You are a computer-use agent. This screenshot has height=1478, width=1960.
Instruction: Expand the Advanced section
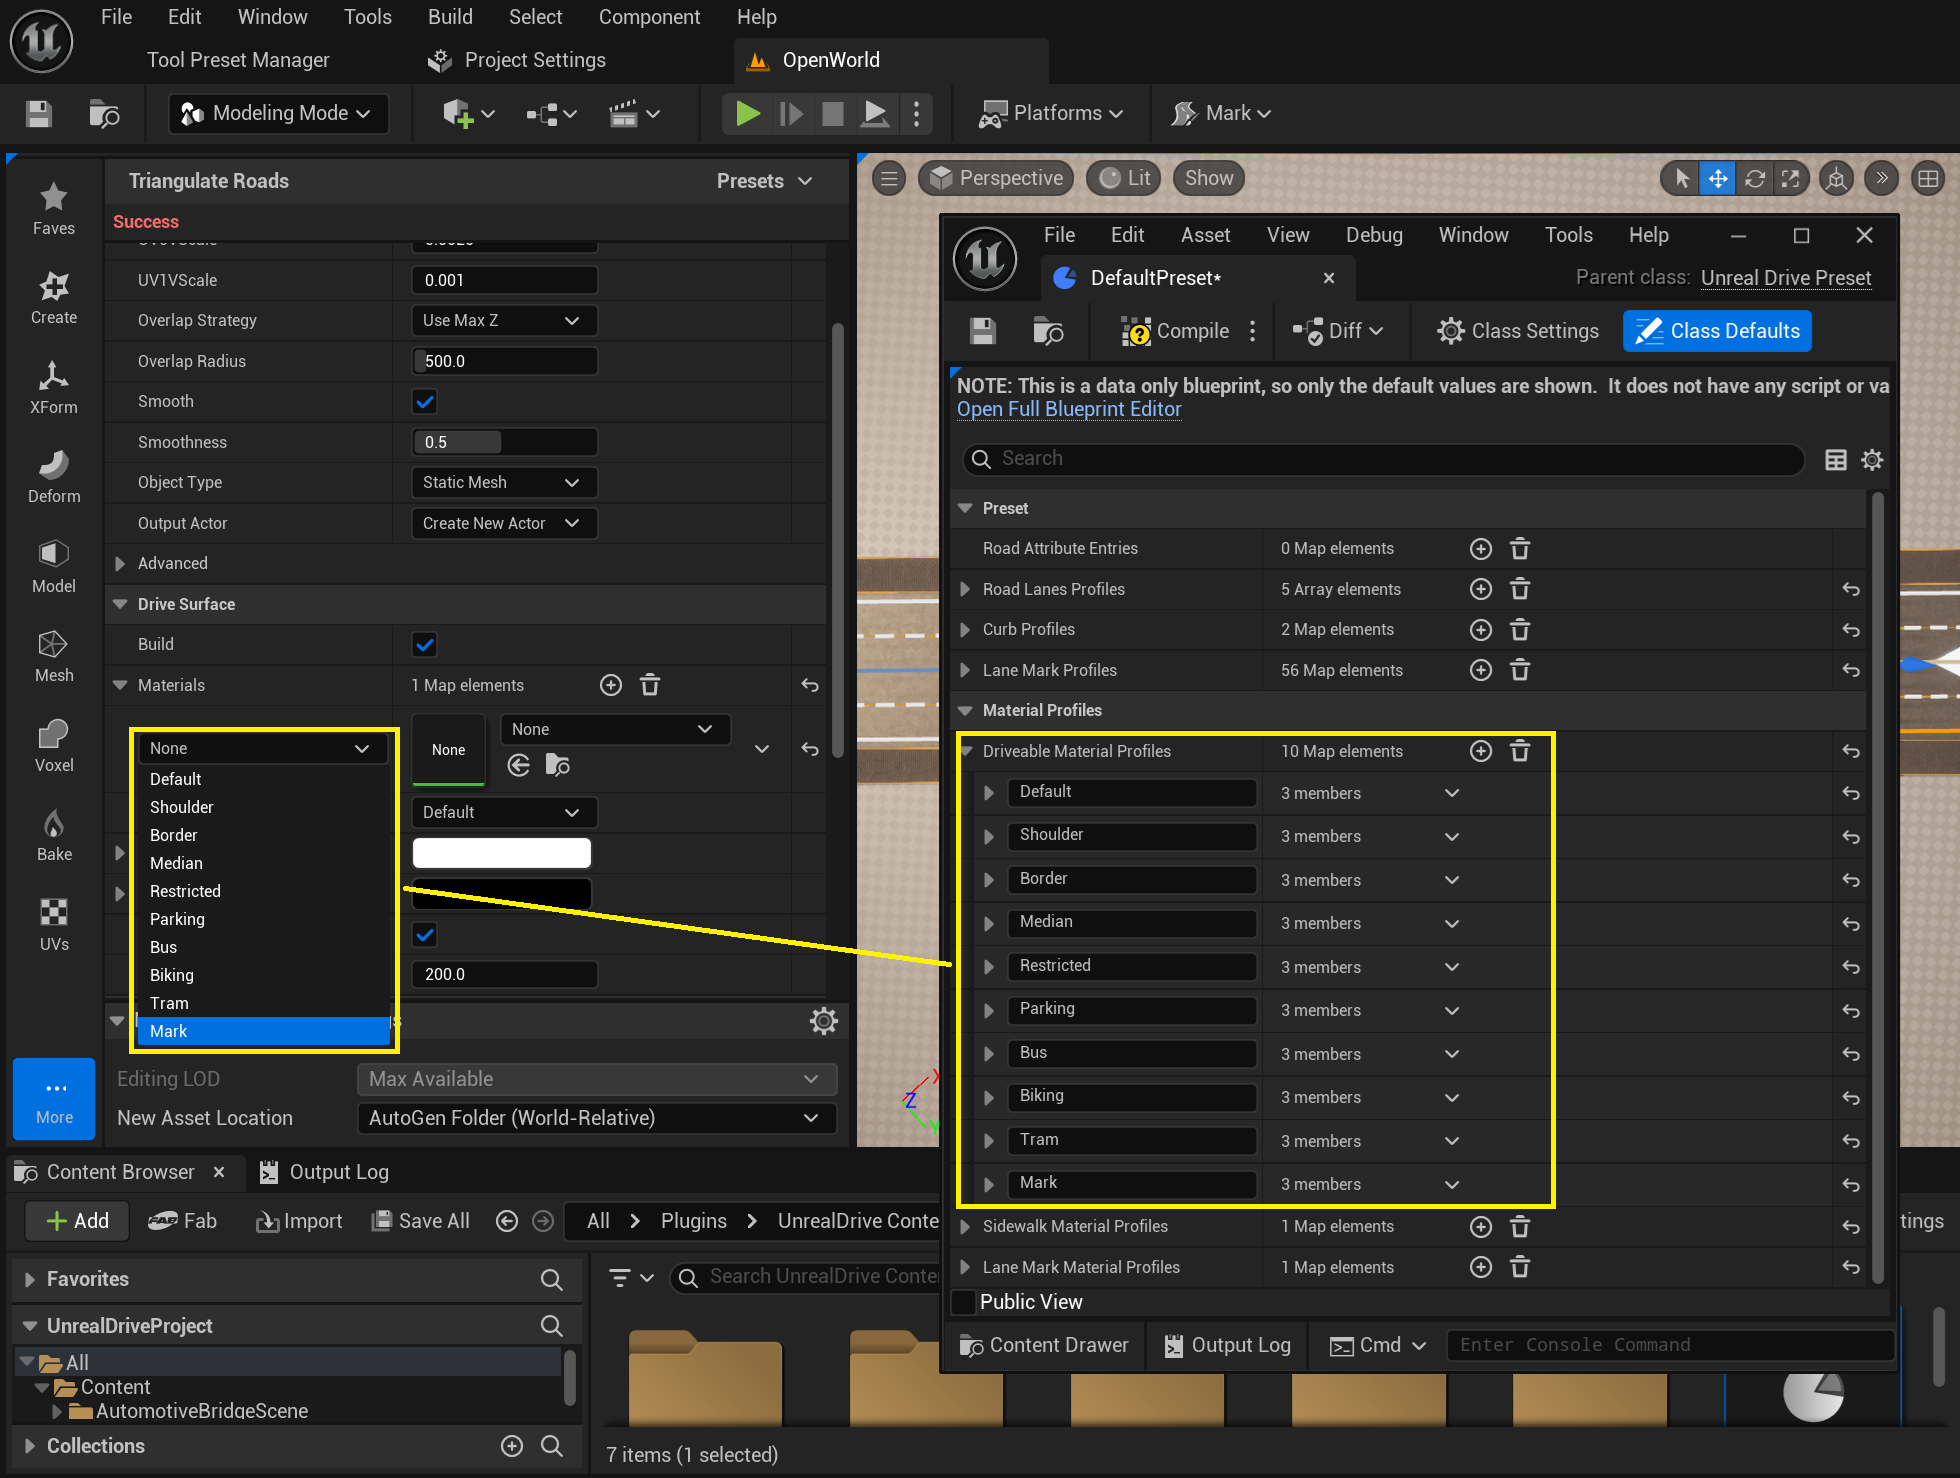coord(120,564)
